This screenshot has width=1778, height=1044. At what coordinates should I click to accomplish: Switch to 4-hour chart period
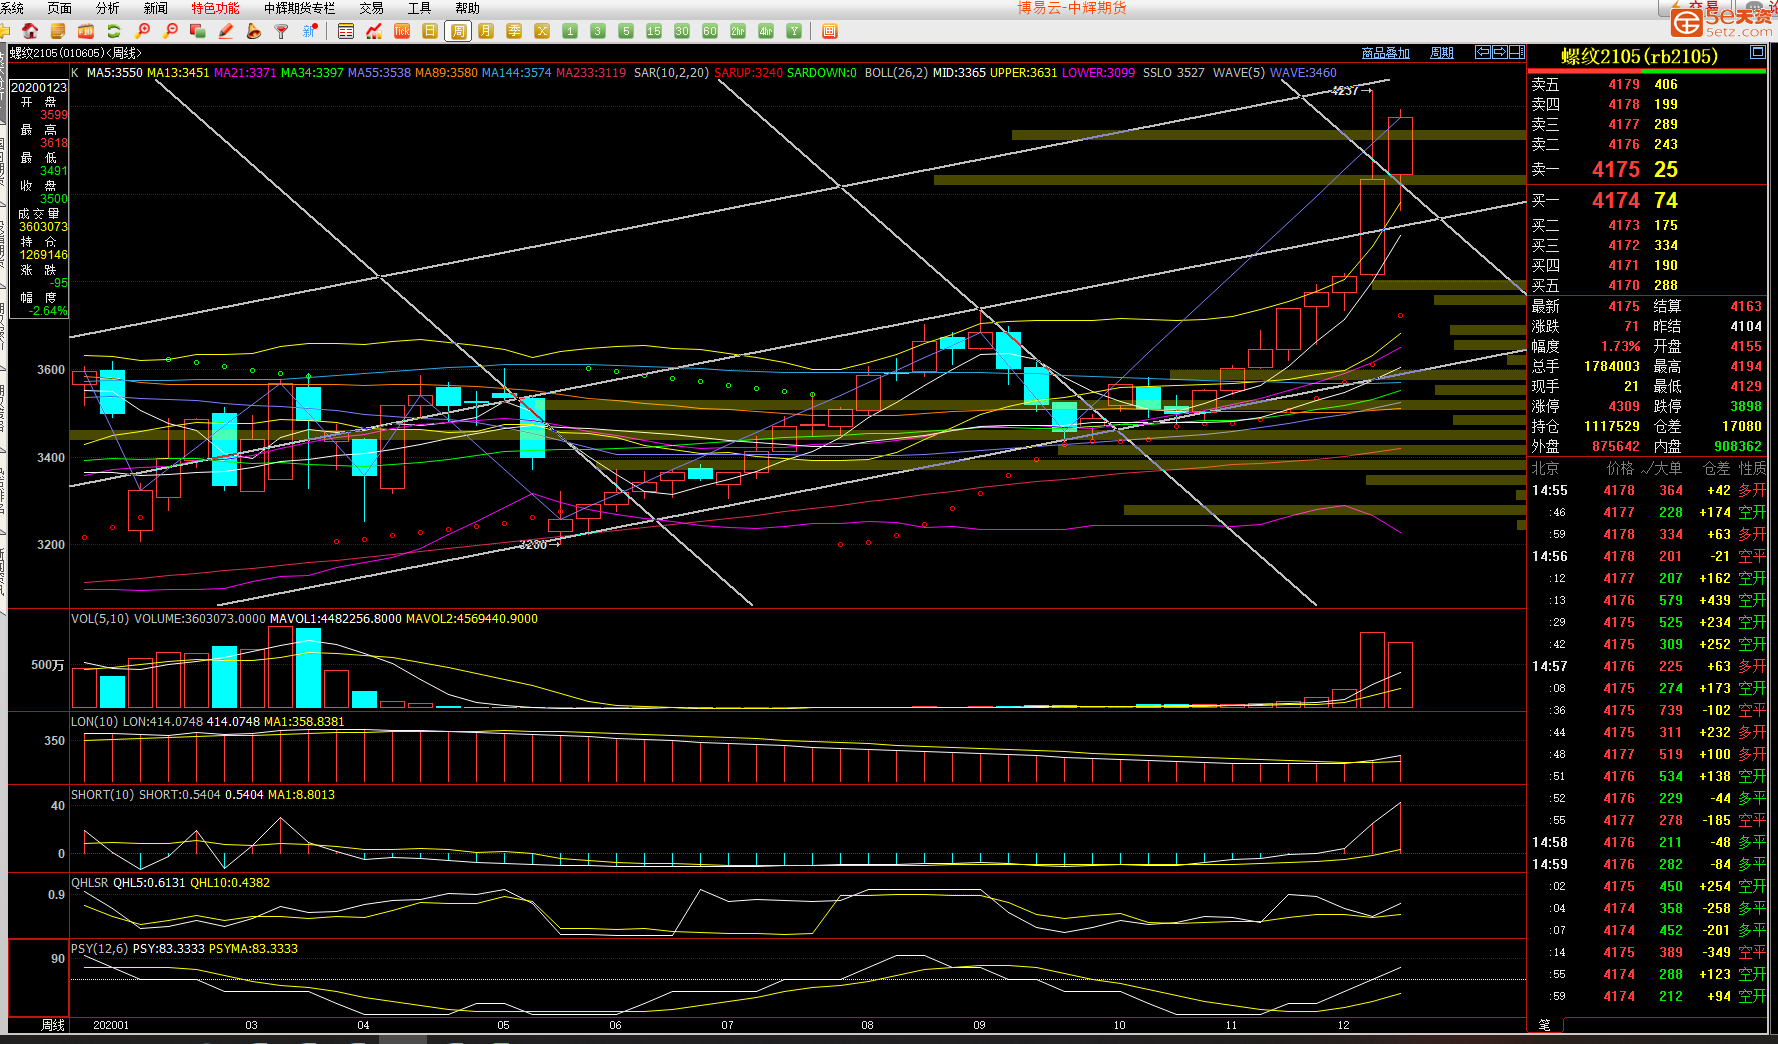coord(766,31)
